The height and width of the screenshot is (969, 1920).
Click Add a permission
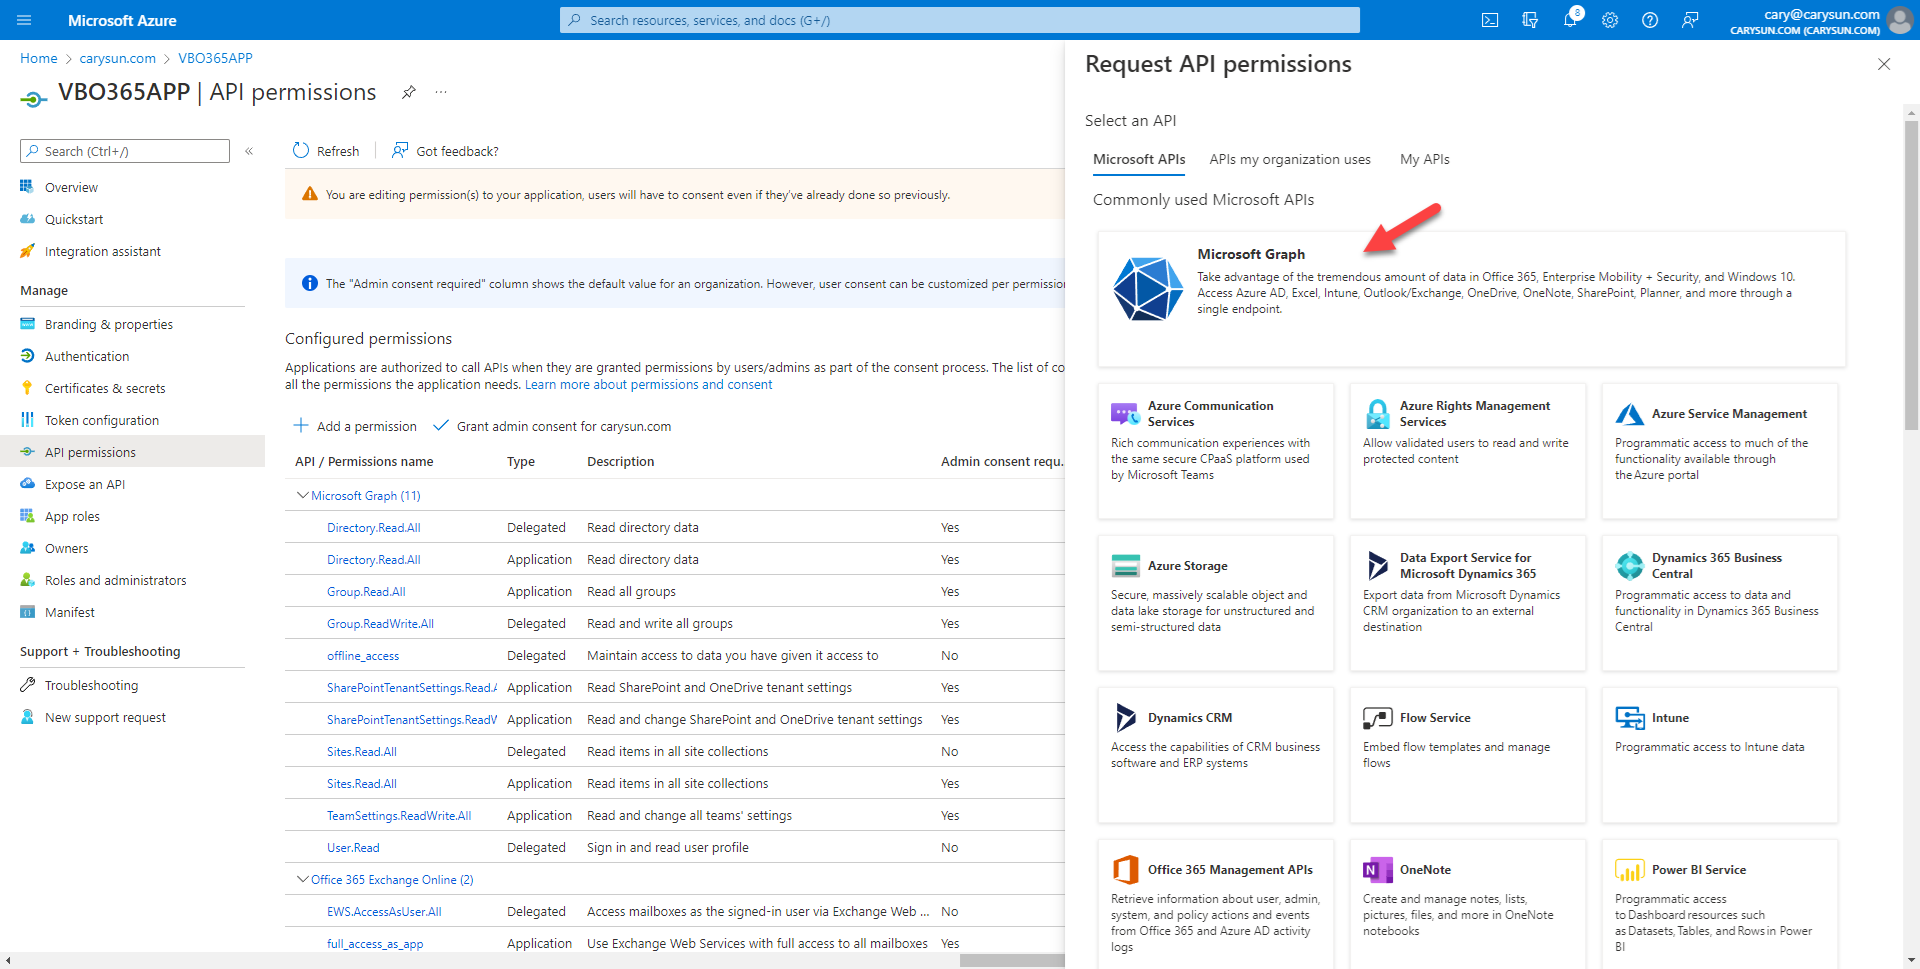pos(355,426)
